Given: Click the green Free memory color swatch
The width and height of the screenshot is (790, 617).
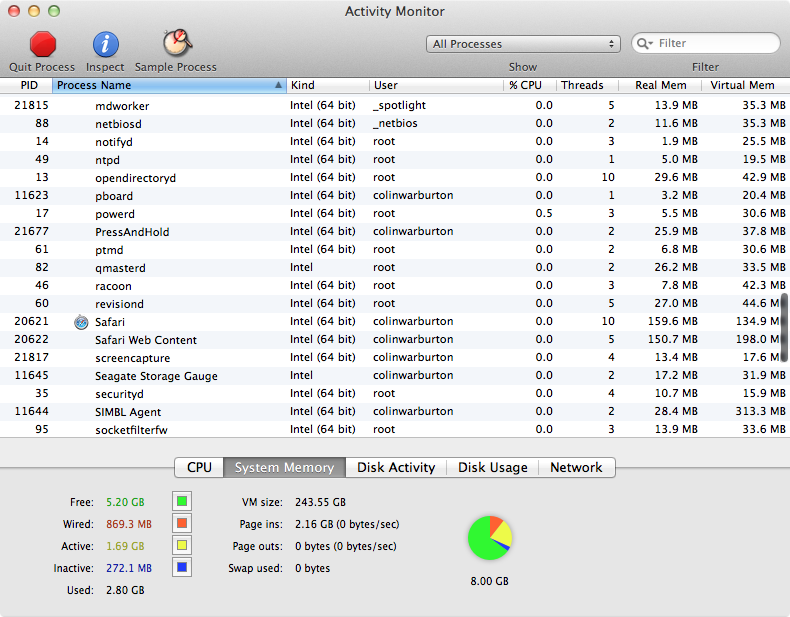Looking at the screenshot, I should (182, 501).
